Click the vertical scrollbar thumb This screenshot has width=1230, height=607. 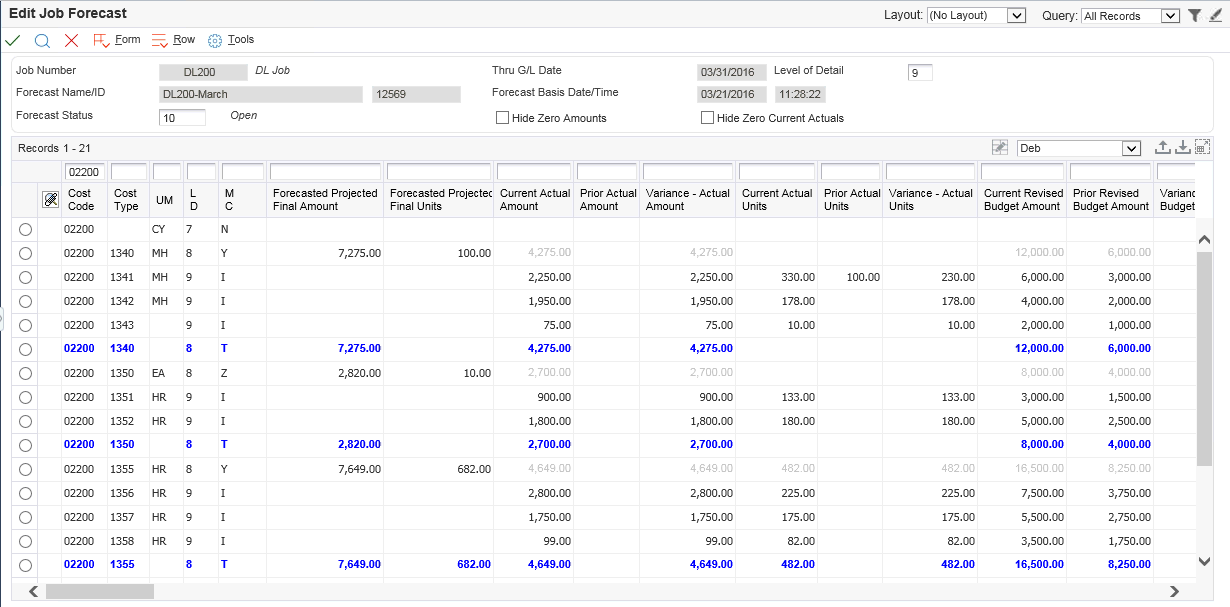tap(1204, 357)
